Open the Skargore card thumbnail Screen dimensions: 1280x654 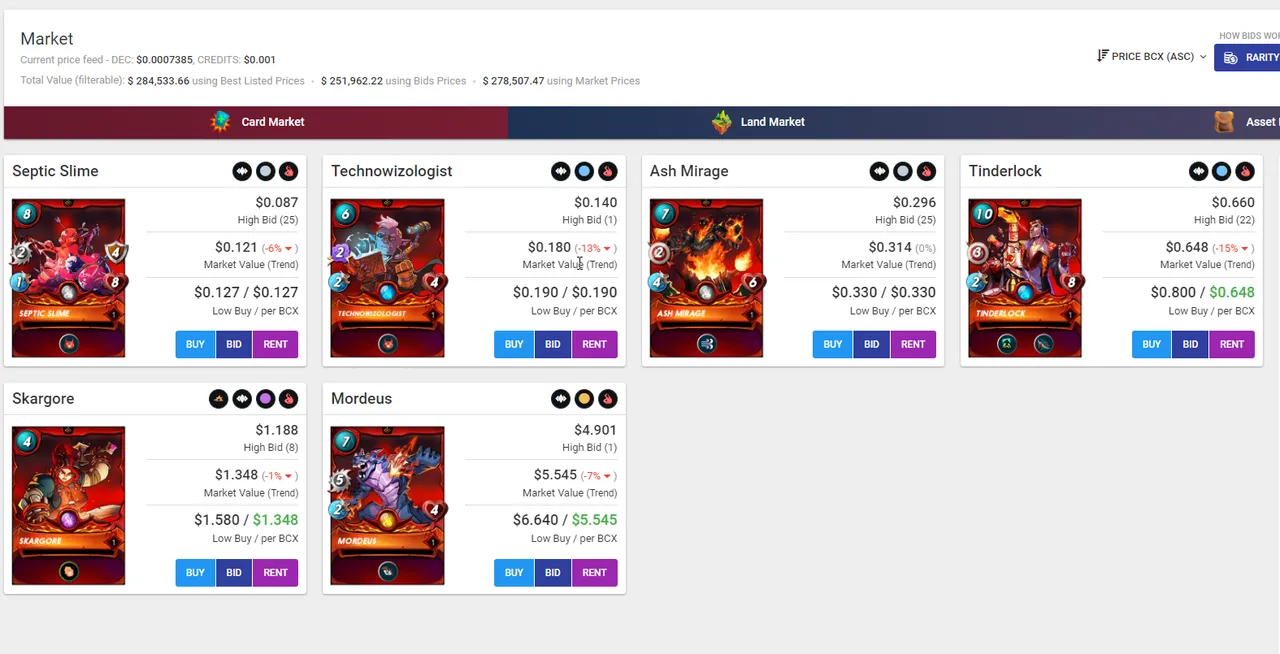[68, 506]
